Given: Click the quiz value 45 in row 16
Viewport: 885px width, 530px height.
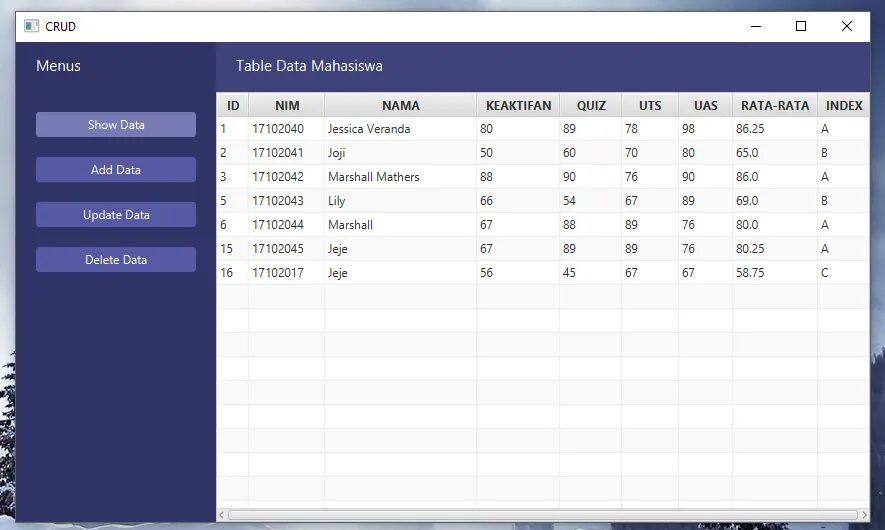Looking at the screenshot, I should coord(591,273).
